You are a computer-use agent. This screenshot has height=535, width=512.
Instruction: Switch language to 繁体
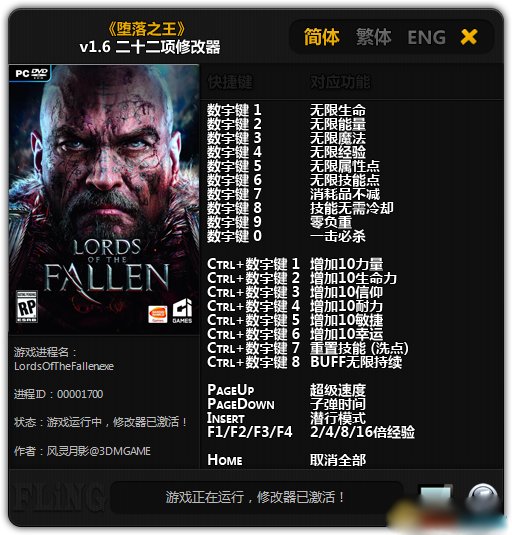[x=374, y=37]
